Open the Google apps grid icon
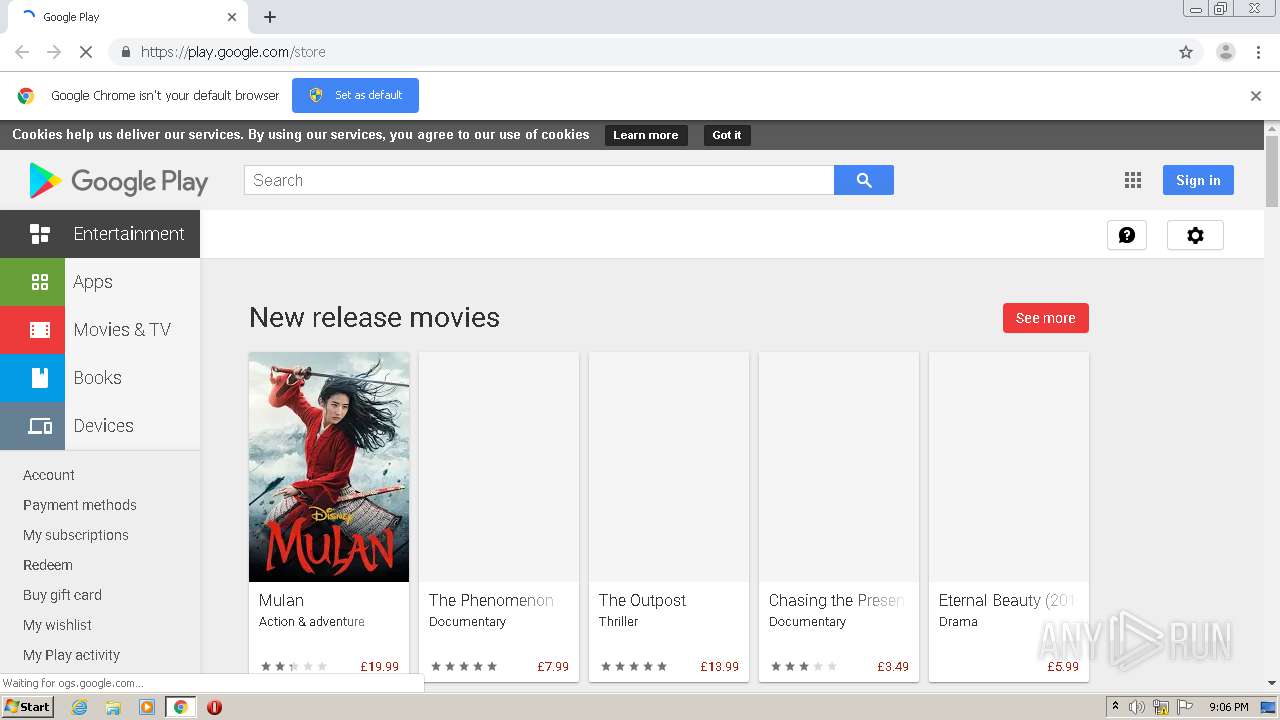The height and width of the screenshot is (720, 1280). 1132,180
